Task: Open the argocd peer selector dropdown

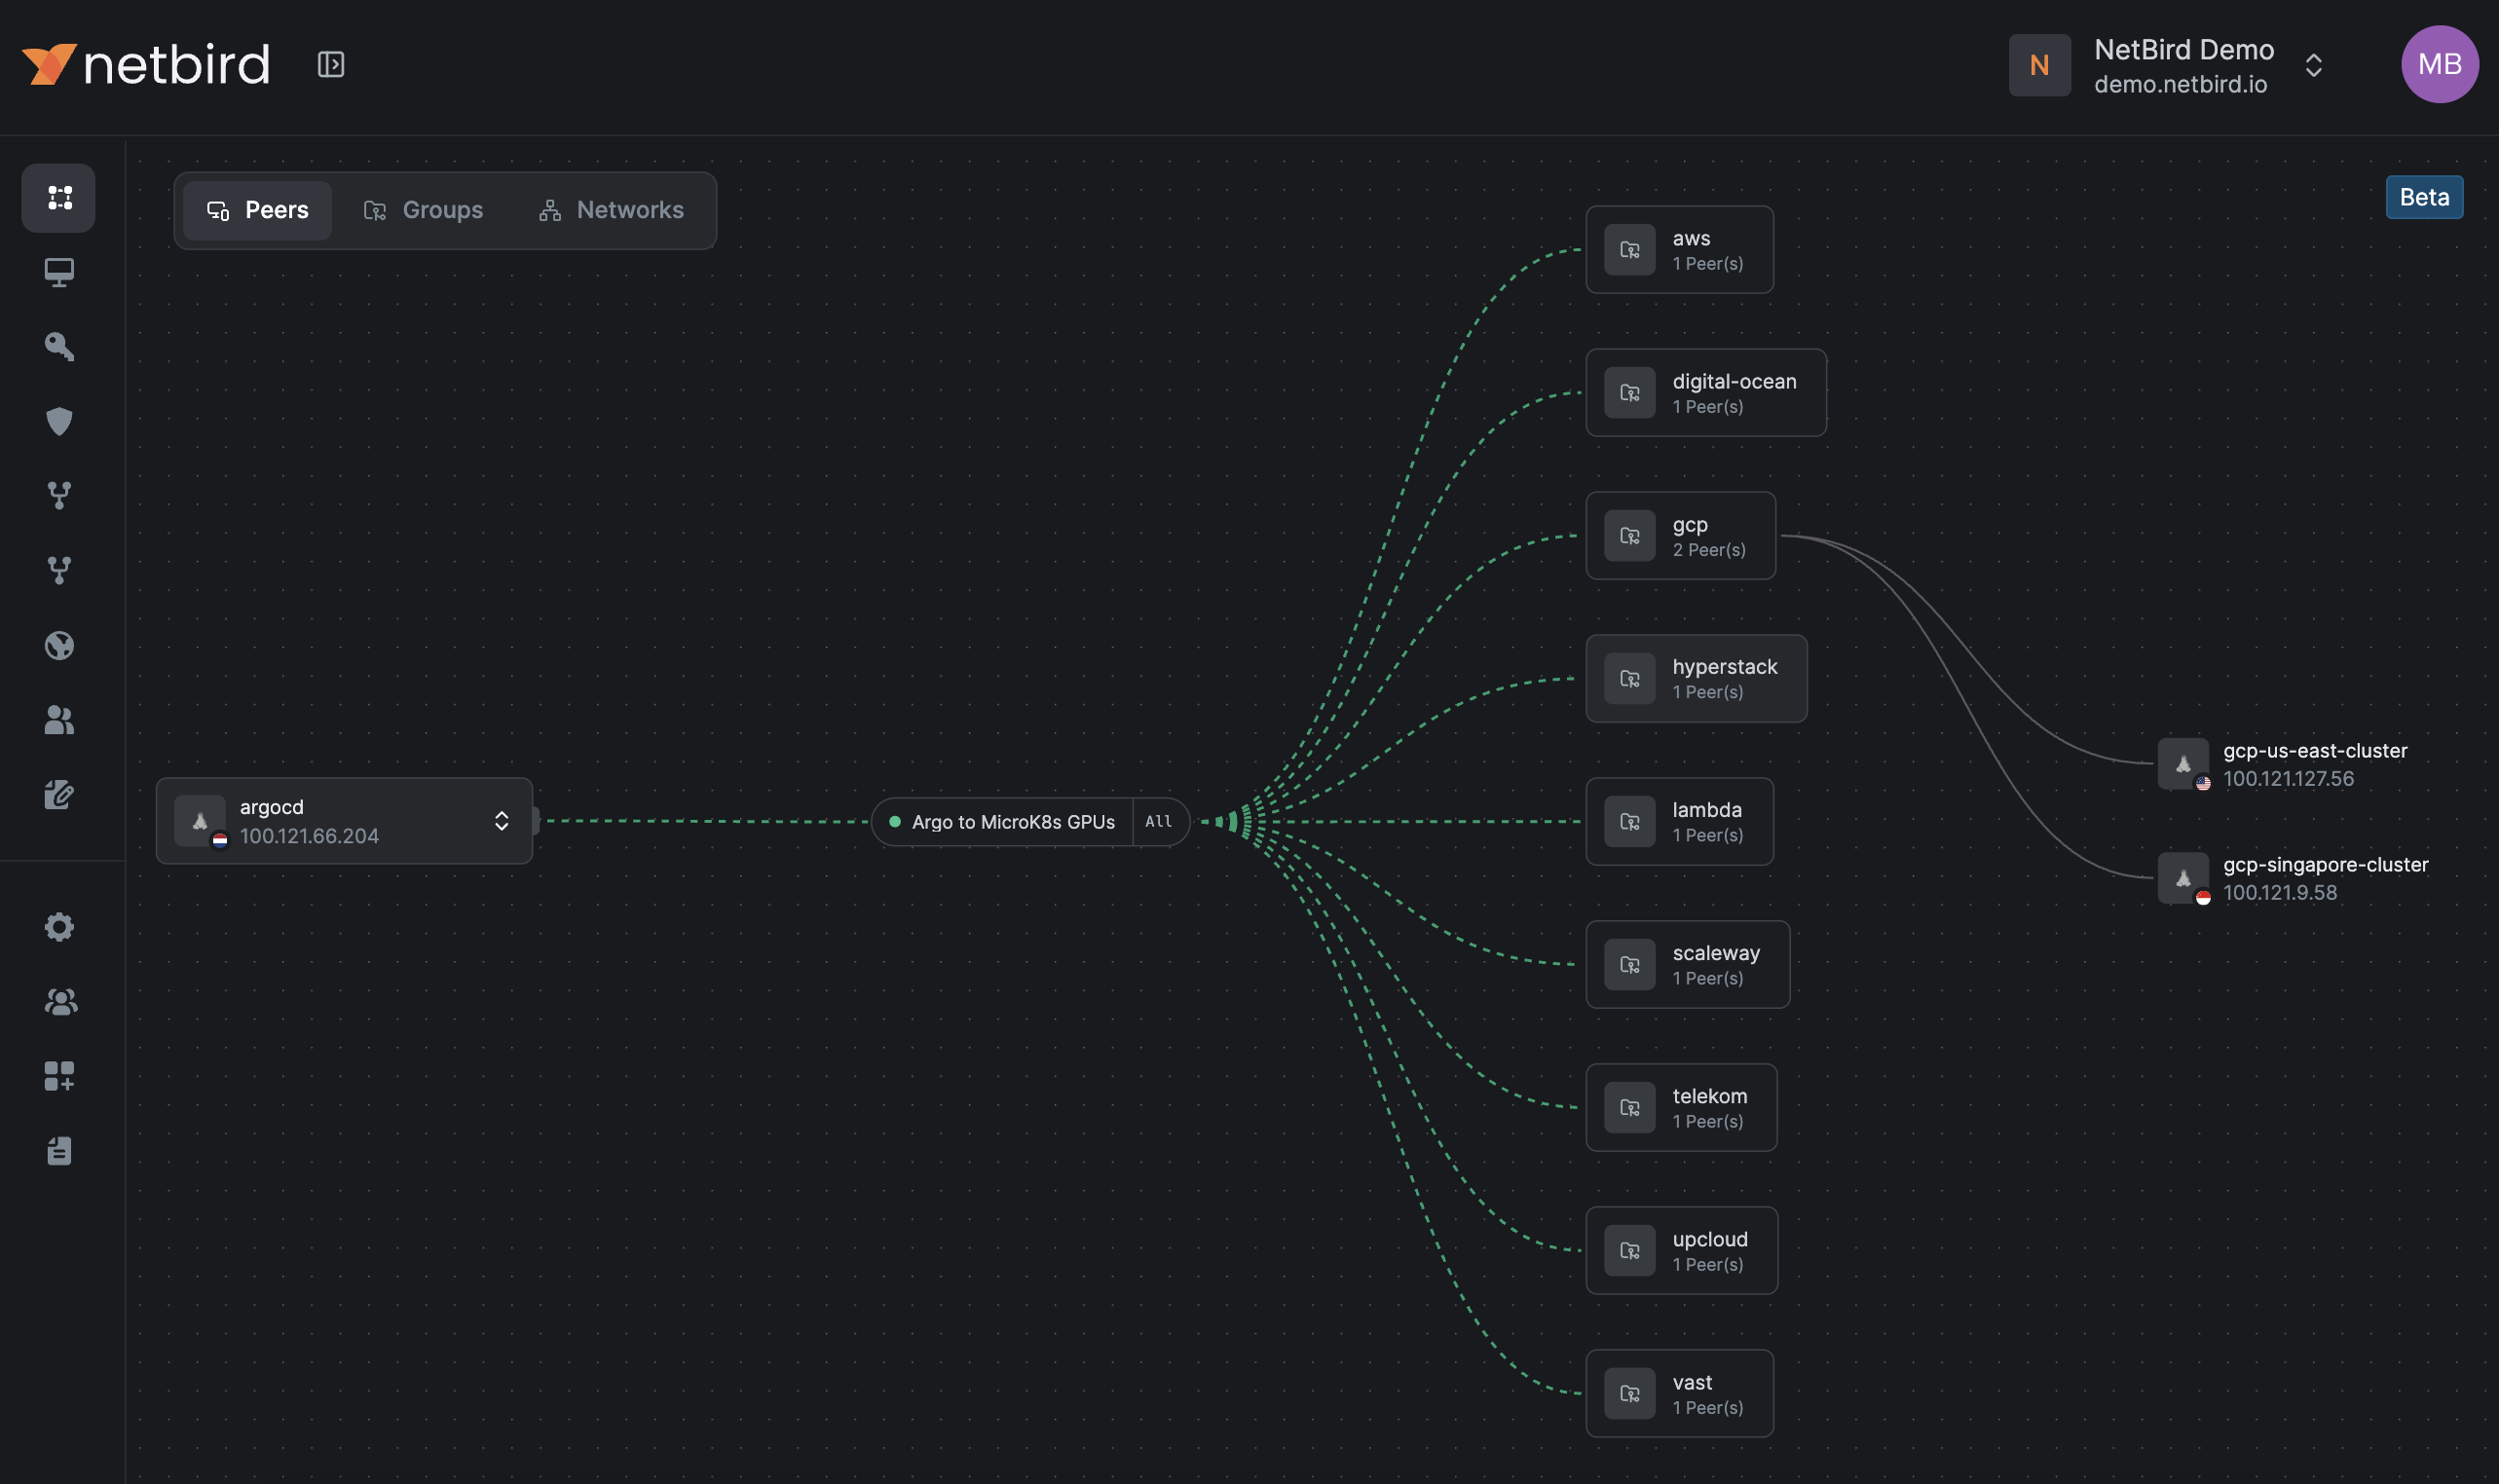Action: [x=501, y=821]
